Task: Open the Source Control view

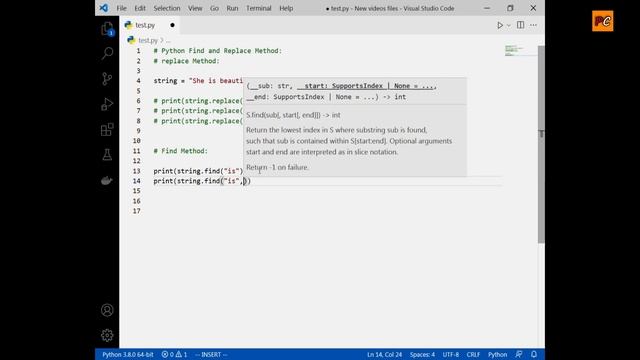Action: (x=107, y=79)
